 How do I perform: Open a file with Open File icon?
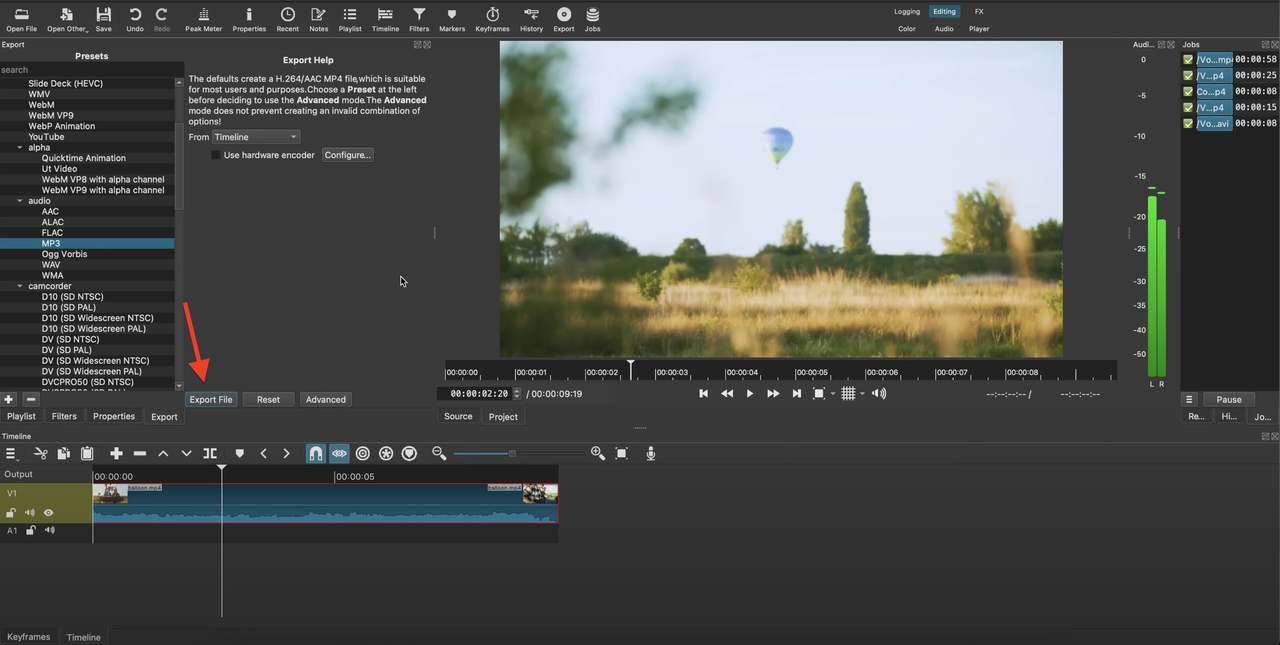(x=21, y=18)
